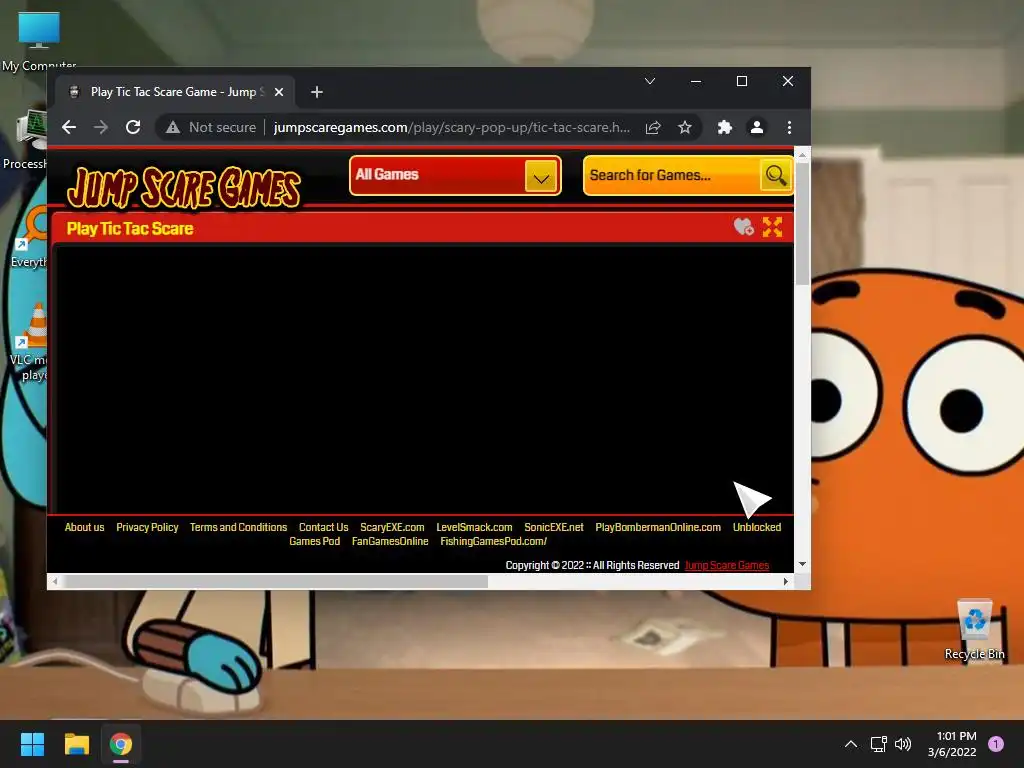Viewport: 1024px width, 768px height.
Task: Click the yellow arrow of All Games
Action: [x=541, y=176]
